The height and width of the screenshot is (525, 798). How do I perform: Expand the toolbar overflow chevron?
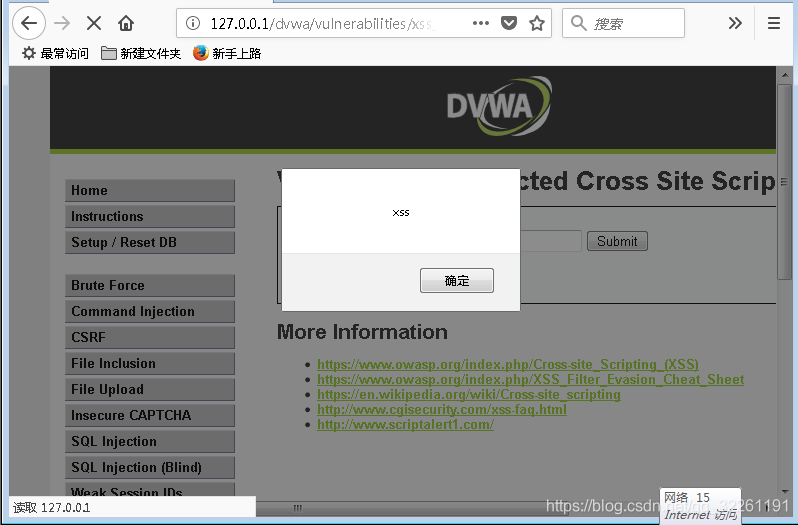735,23
